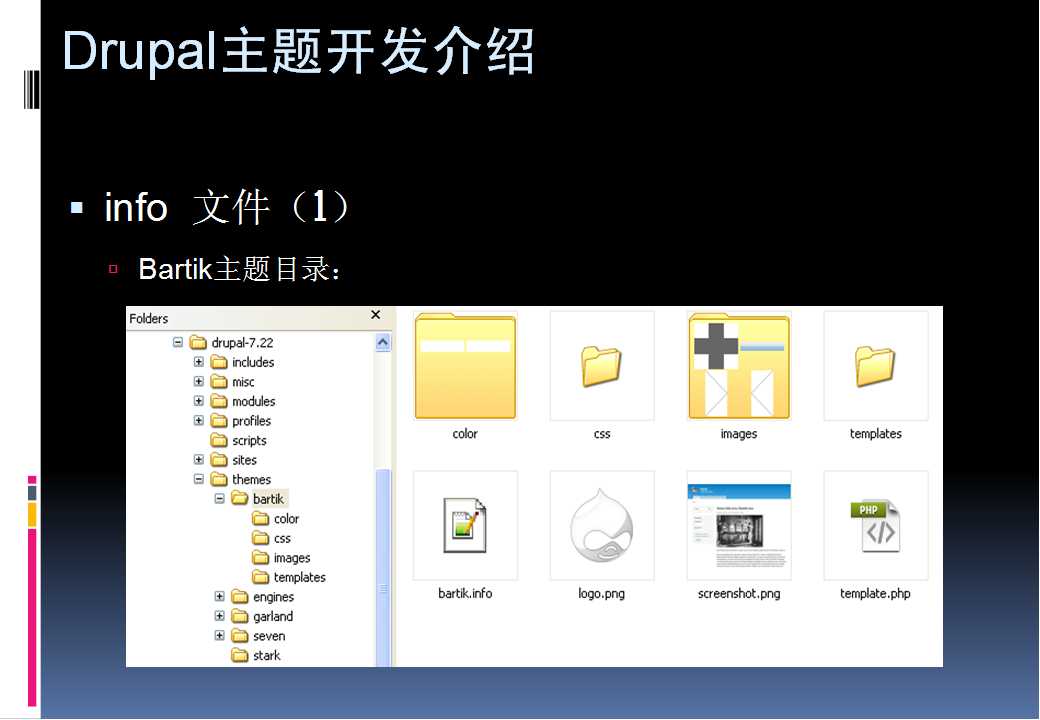Screen dimensions: 1040x720
Task: Expand the sites tree node
Action: point(198,459)
